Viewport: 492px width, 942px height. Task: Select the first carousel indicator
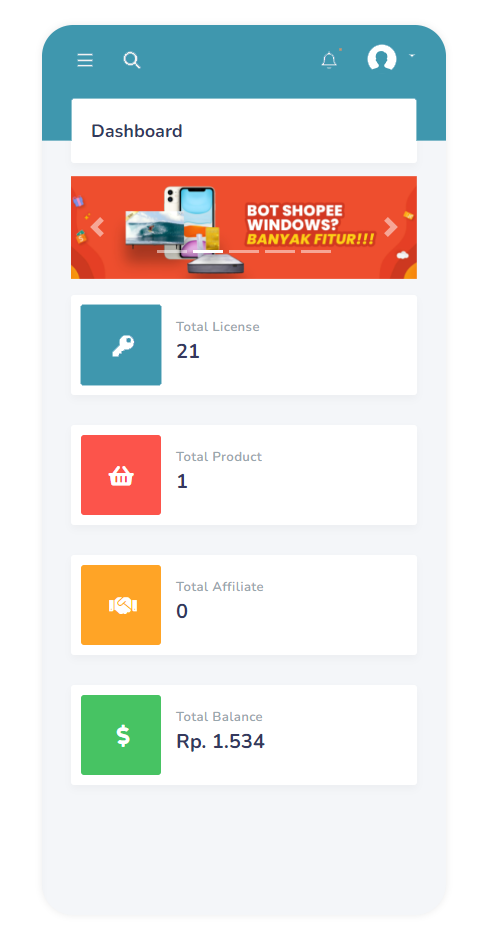[x=172, y=251]
